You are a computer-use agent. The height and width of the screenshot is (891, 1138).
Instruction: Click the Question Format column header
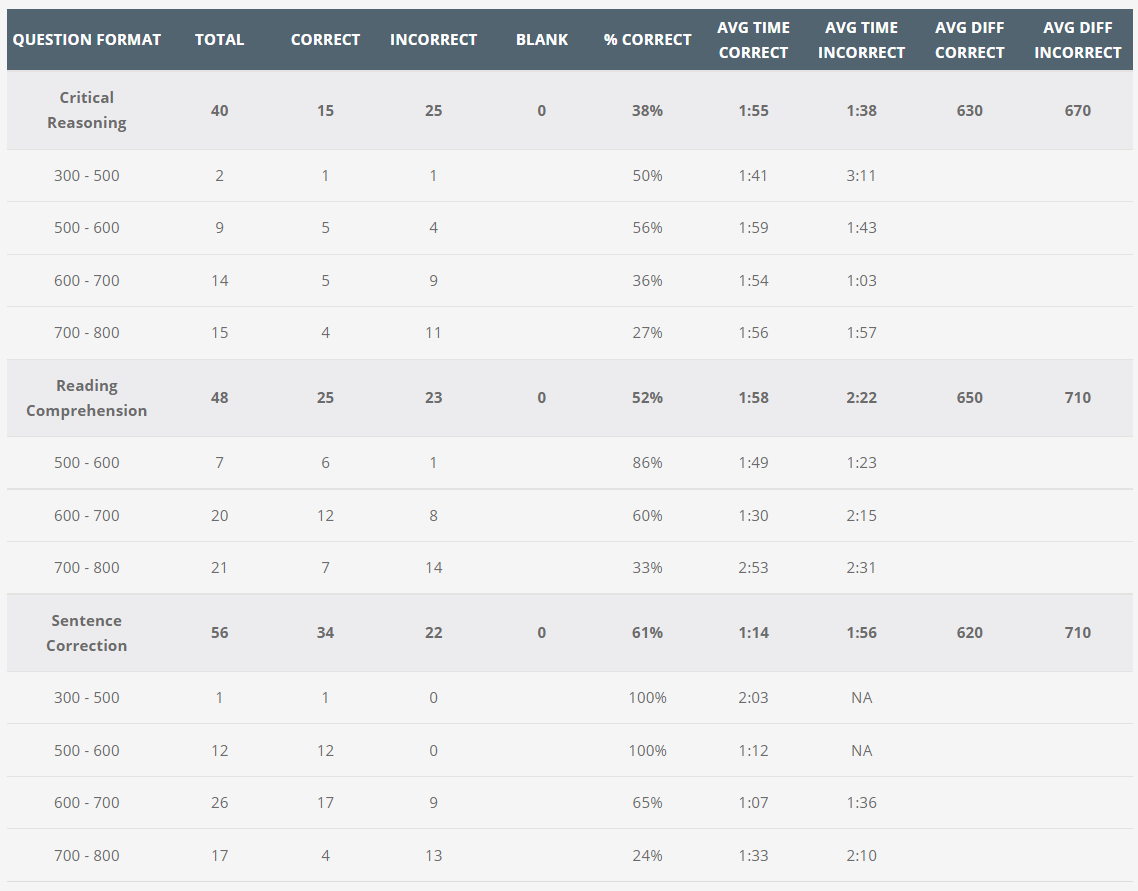pyautogui.click(x=87, y=40)
